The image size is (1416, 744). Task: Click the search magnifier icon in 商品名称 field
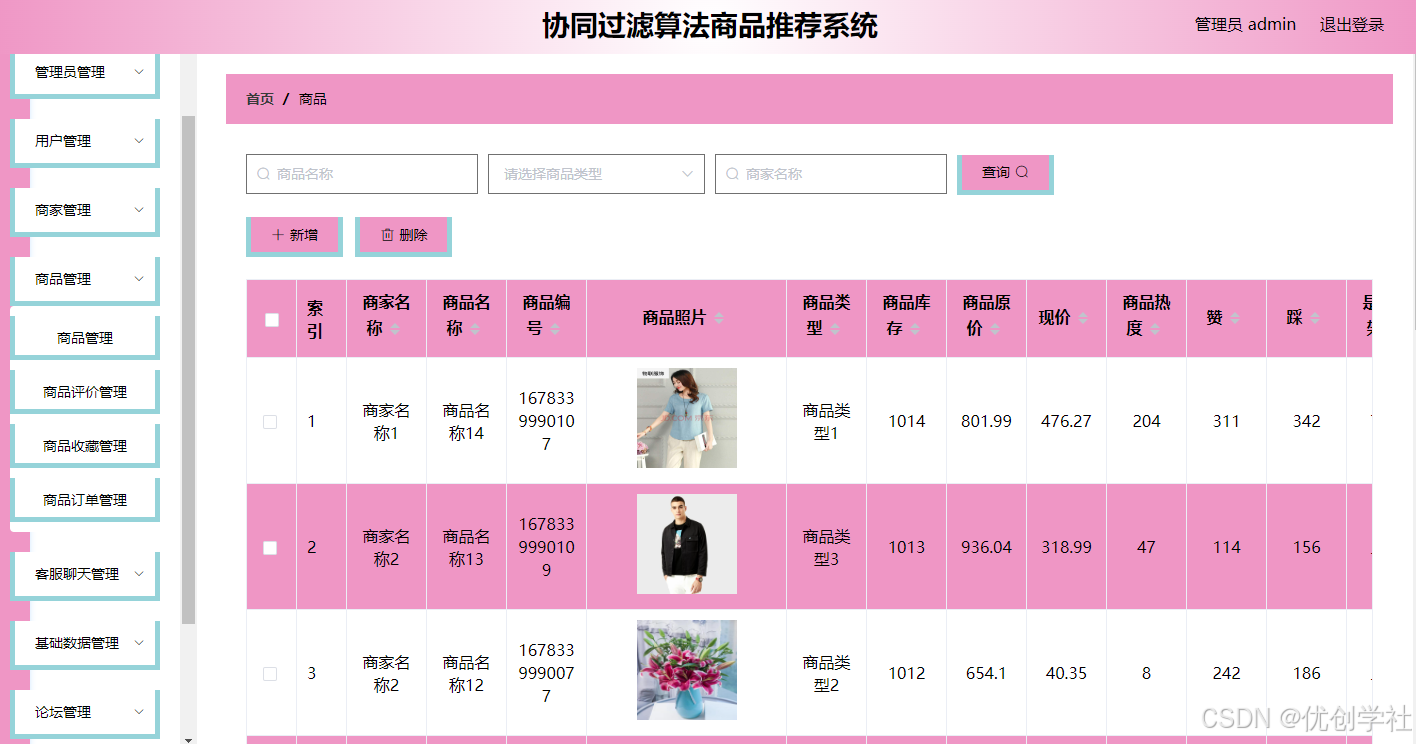264,174
